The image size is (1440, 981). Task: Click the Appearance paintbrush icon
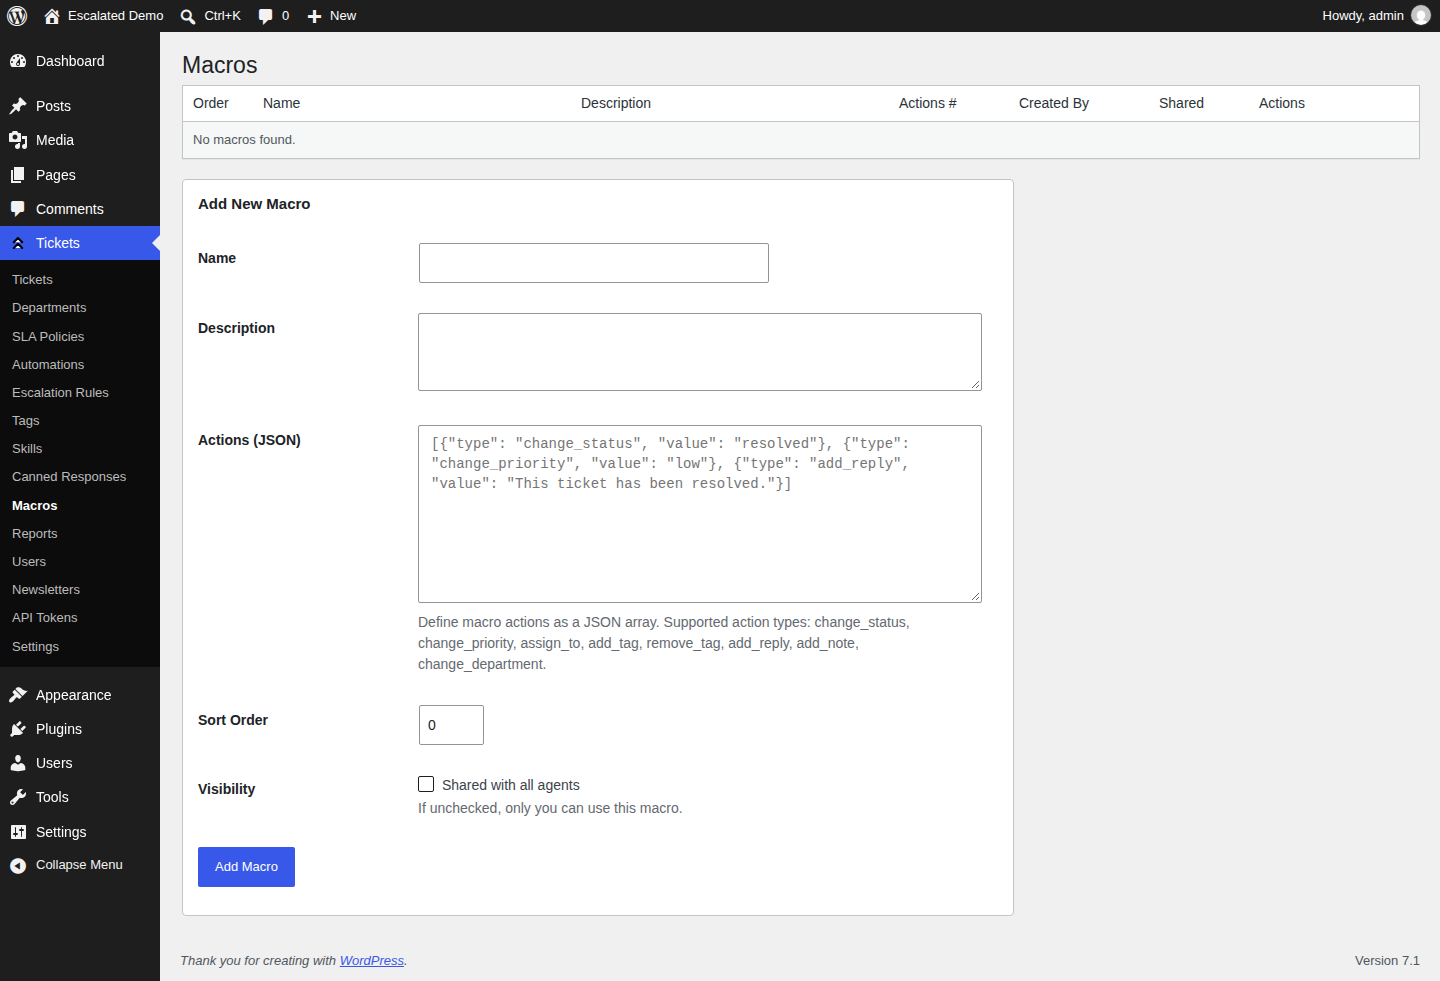18,695
